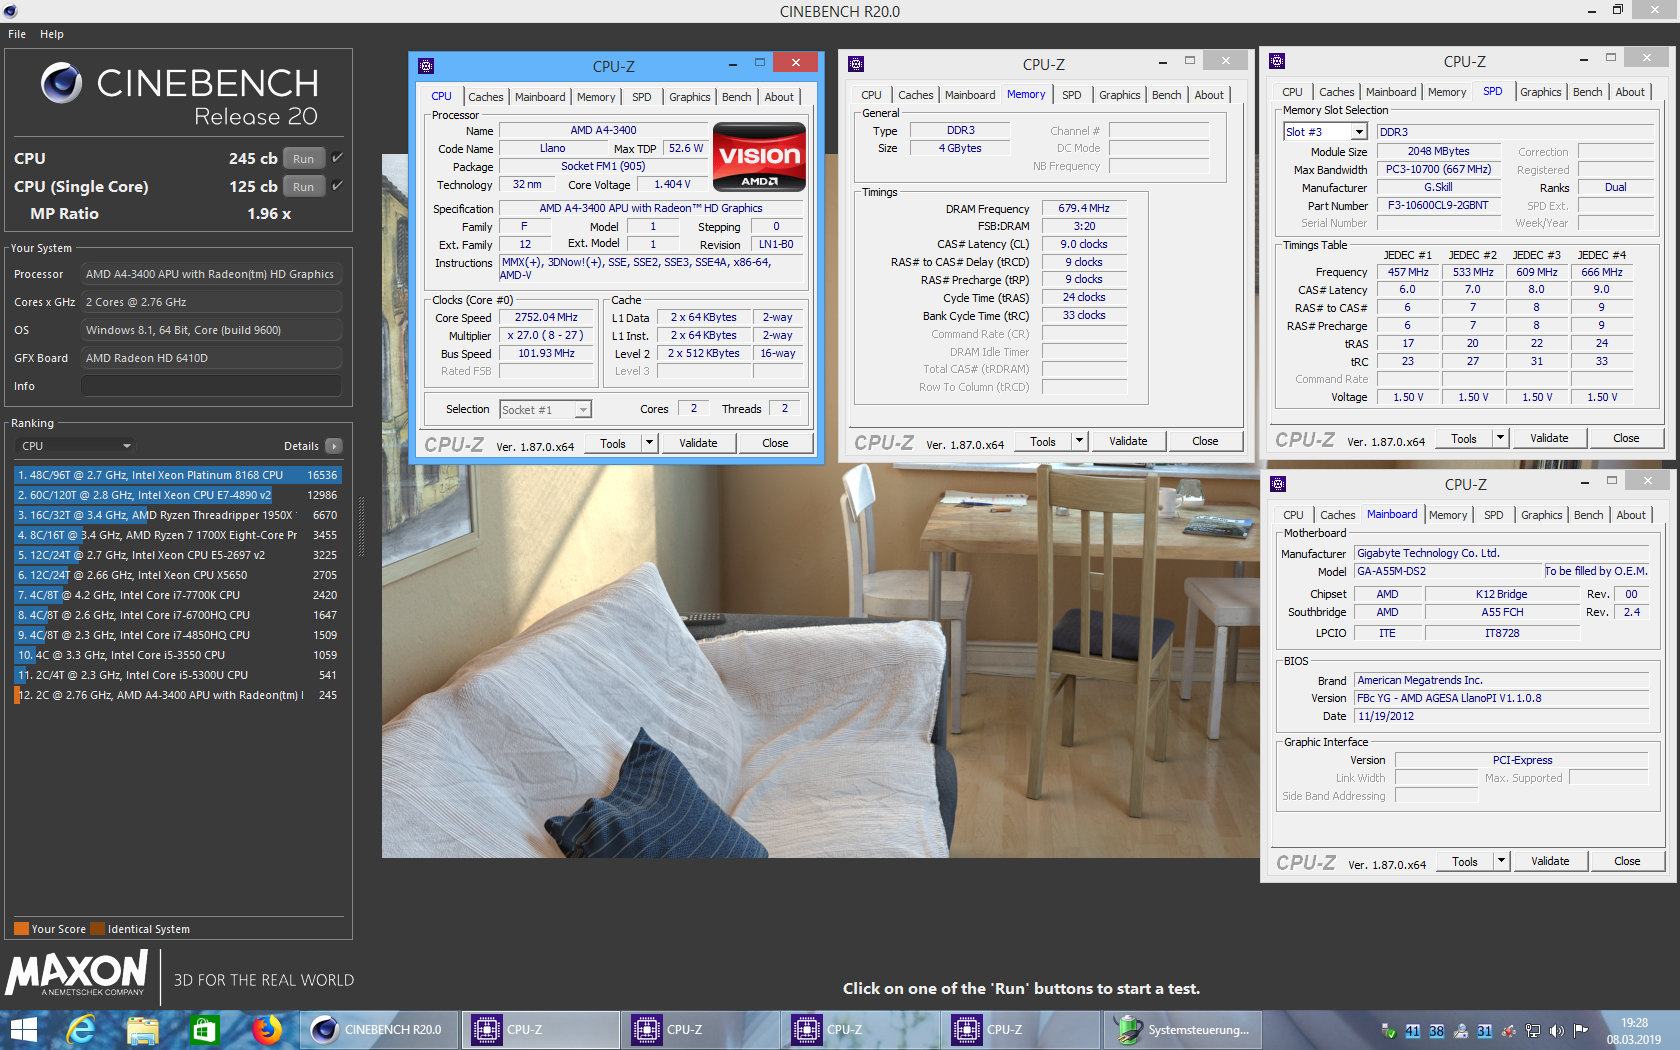Switch to CINEBENCH R20.0 on the taskbar
The image size is (1680, 1050).
pyautogui.click(x=380, y=1030)
